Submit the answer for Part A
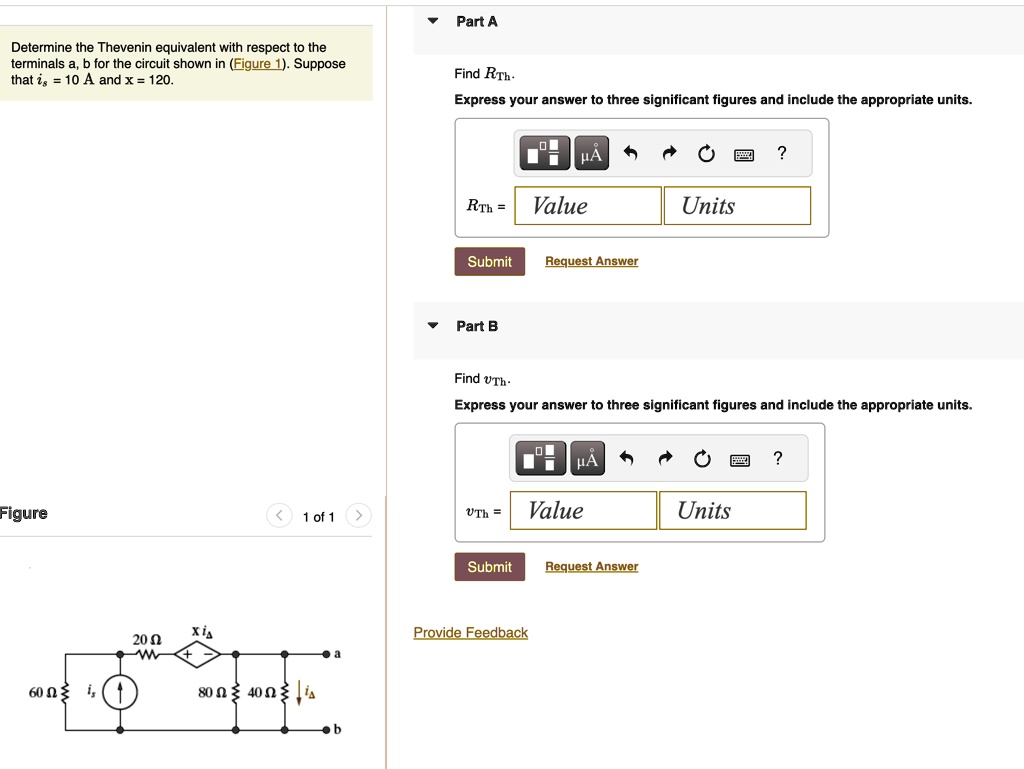1024x769 pixels. click(489, 261)
